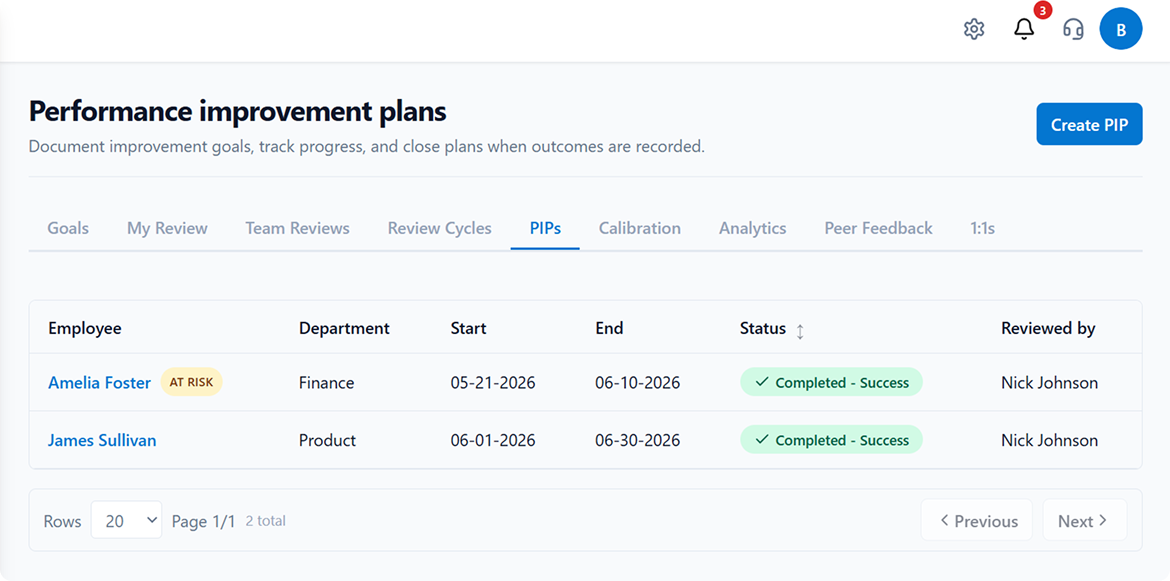1170x581 pixels.
Task: Click Nick Johnson in James Sullivan's row
Action: (1050, 440)
